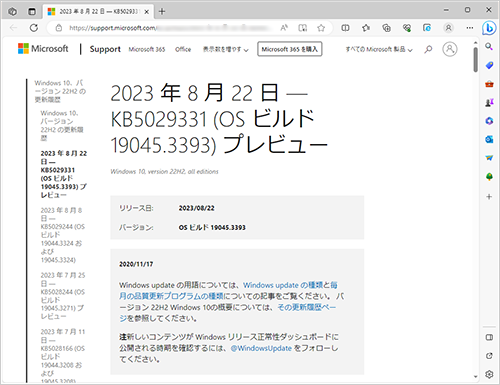Open the green tree sidebar icon

click(489, 176)
